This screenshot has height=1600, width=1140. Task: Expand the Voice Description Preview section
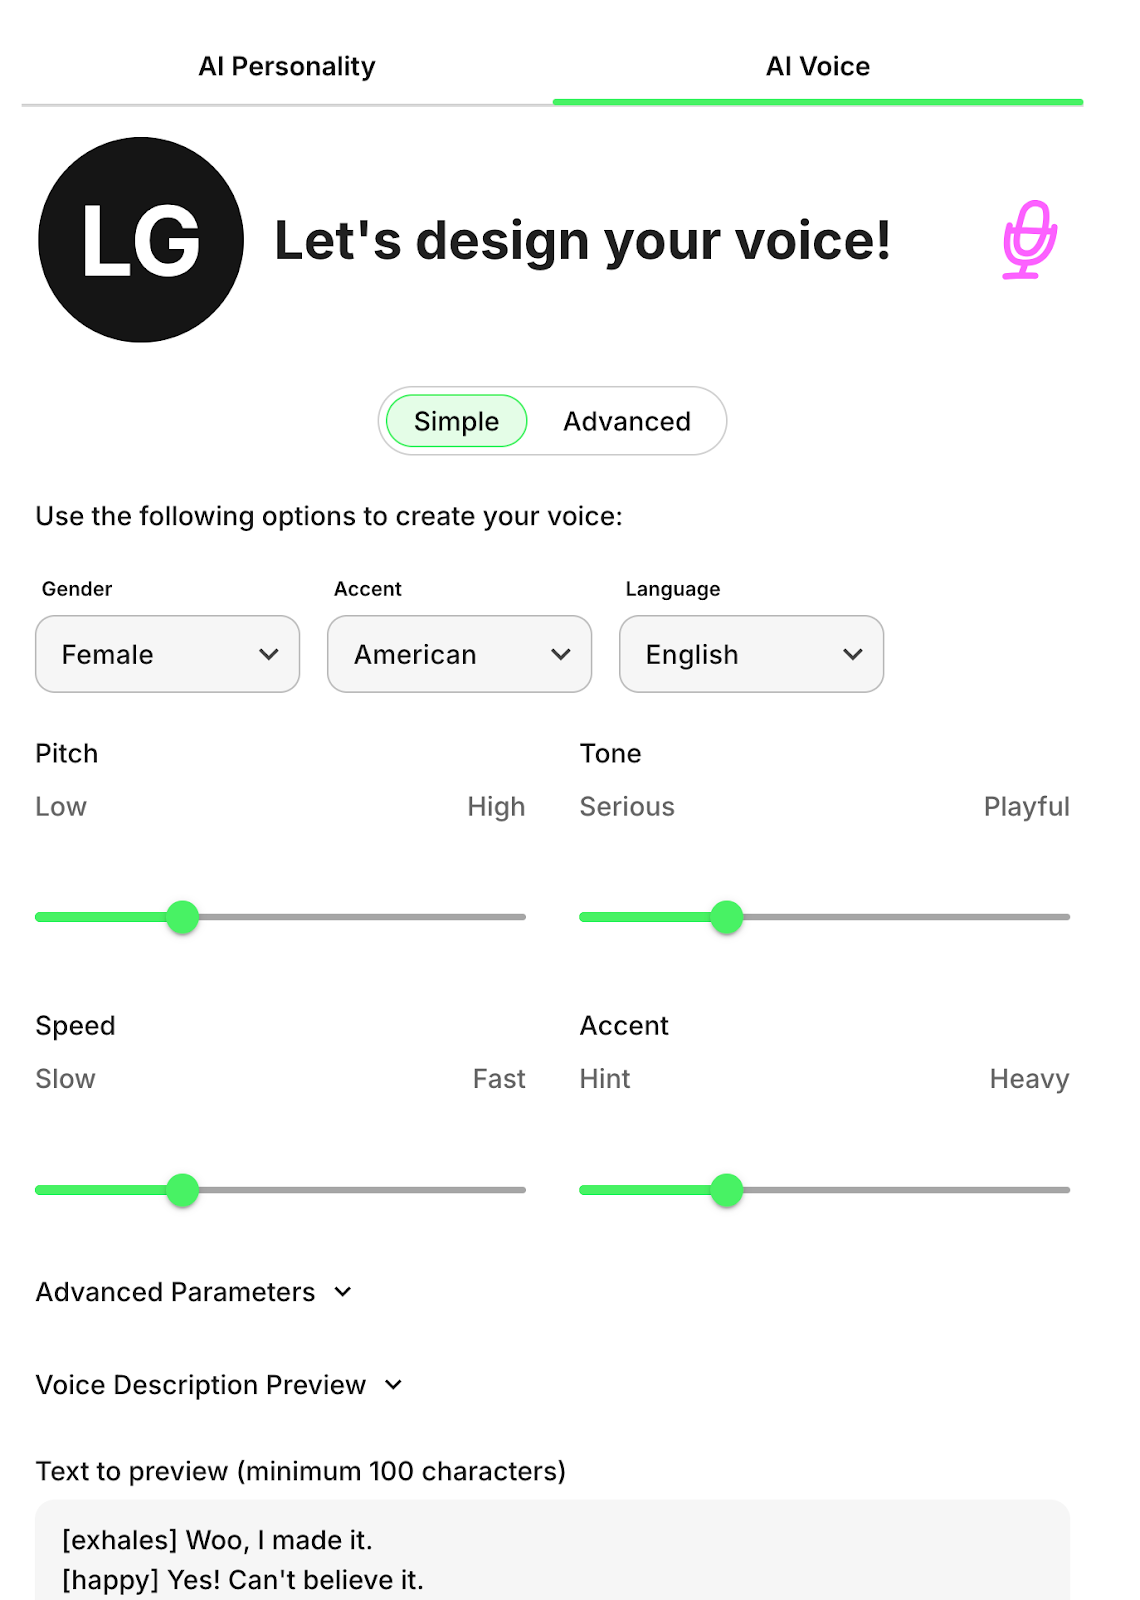click(x=220, y=1385)
